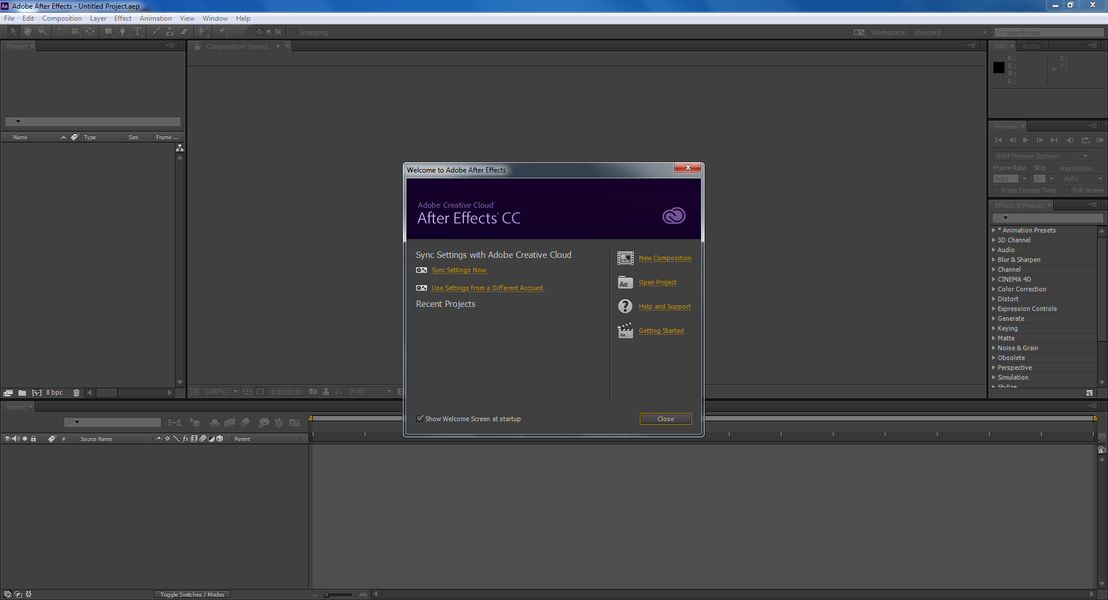Image resolution: width=1108 pixels, height=600 pixels.
Task: Open the Layer menu
Action: point(98,18)
